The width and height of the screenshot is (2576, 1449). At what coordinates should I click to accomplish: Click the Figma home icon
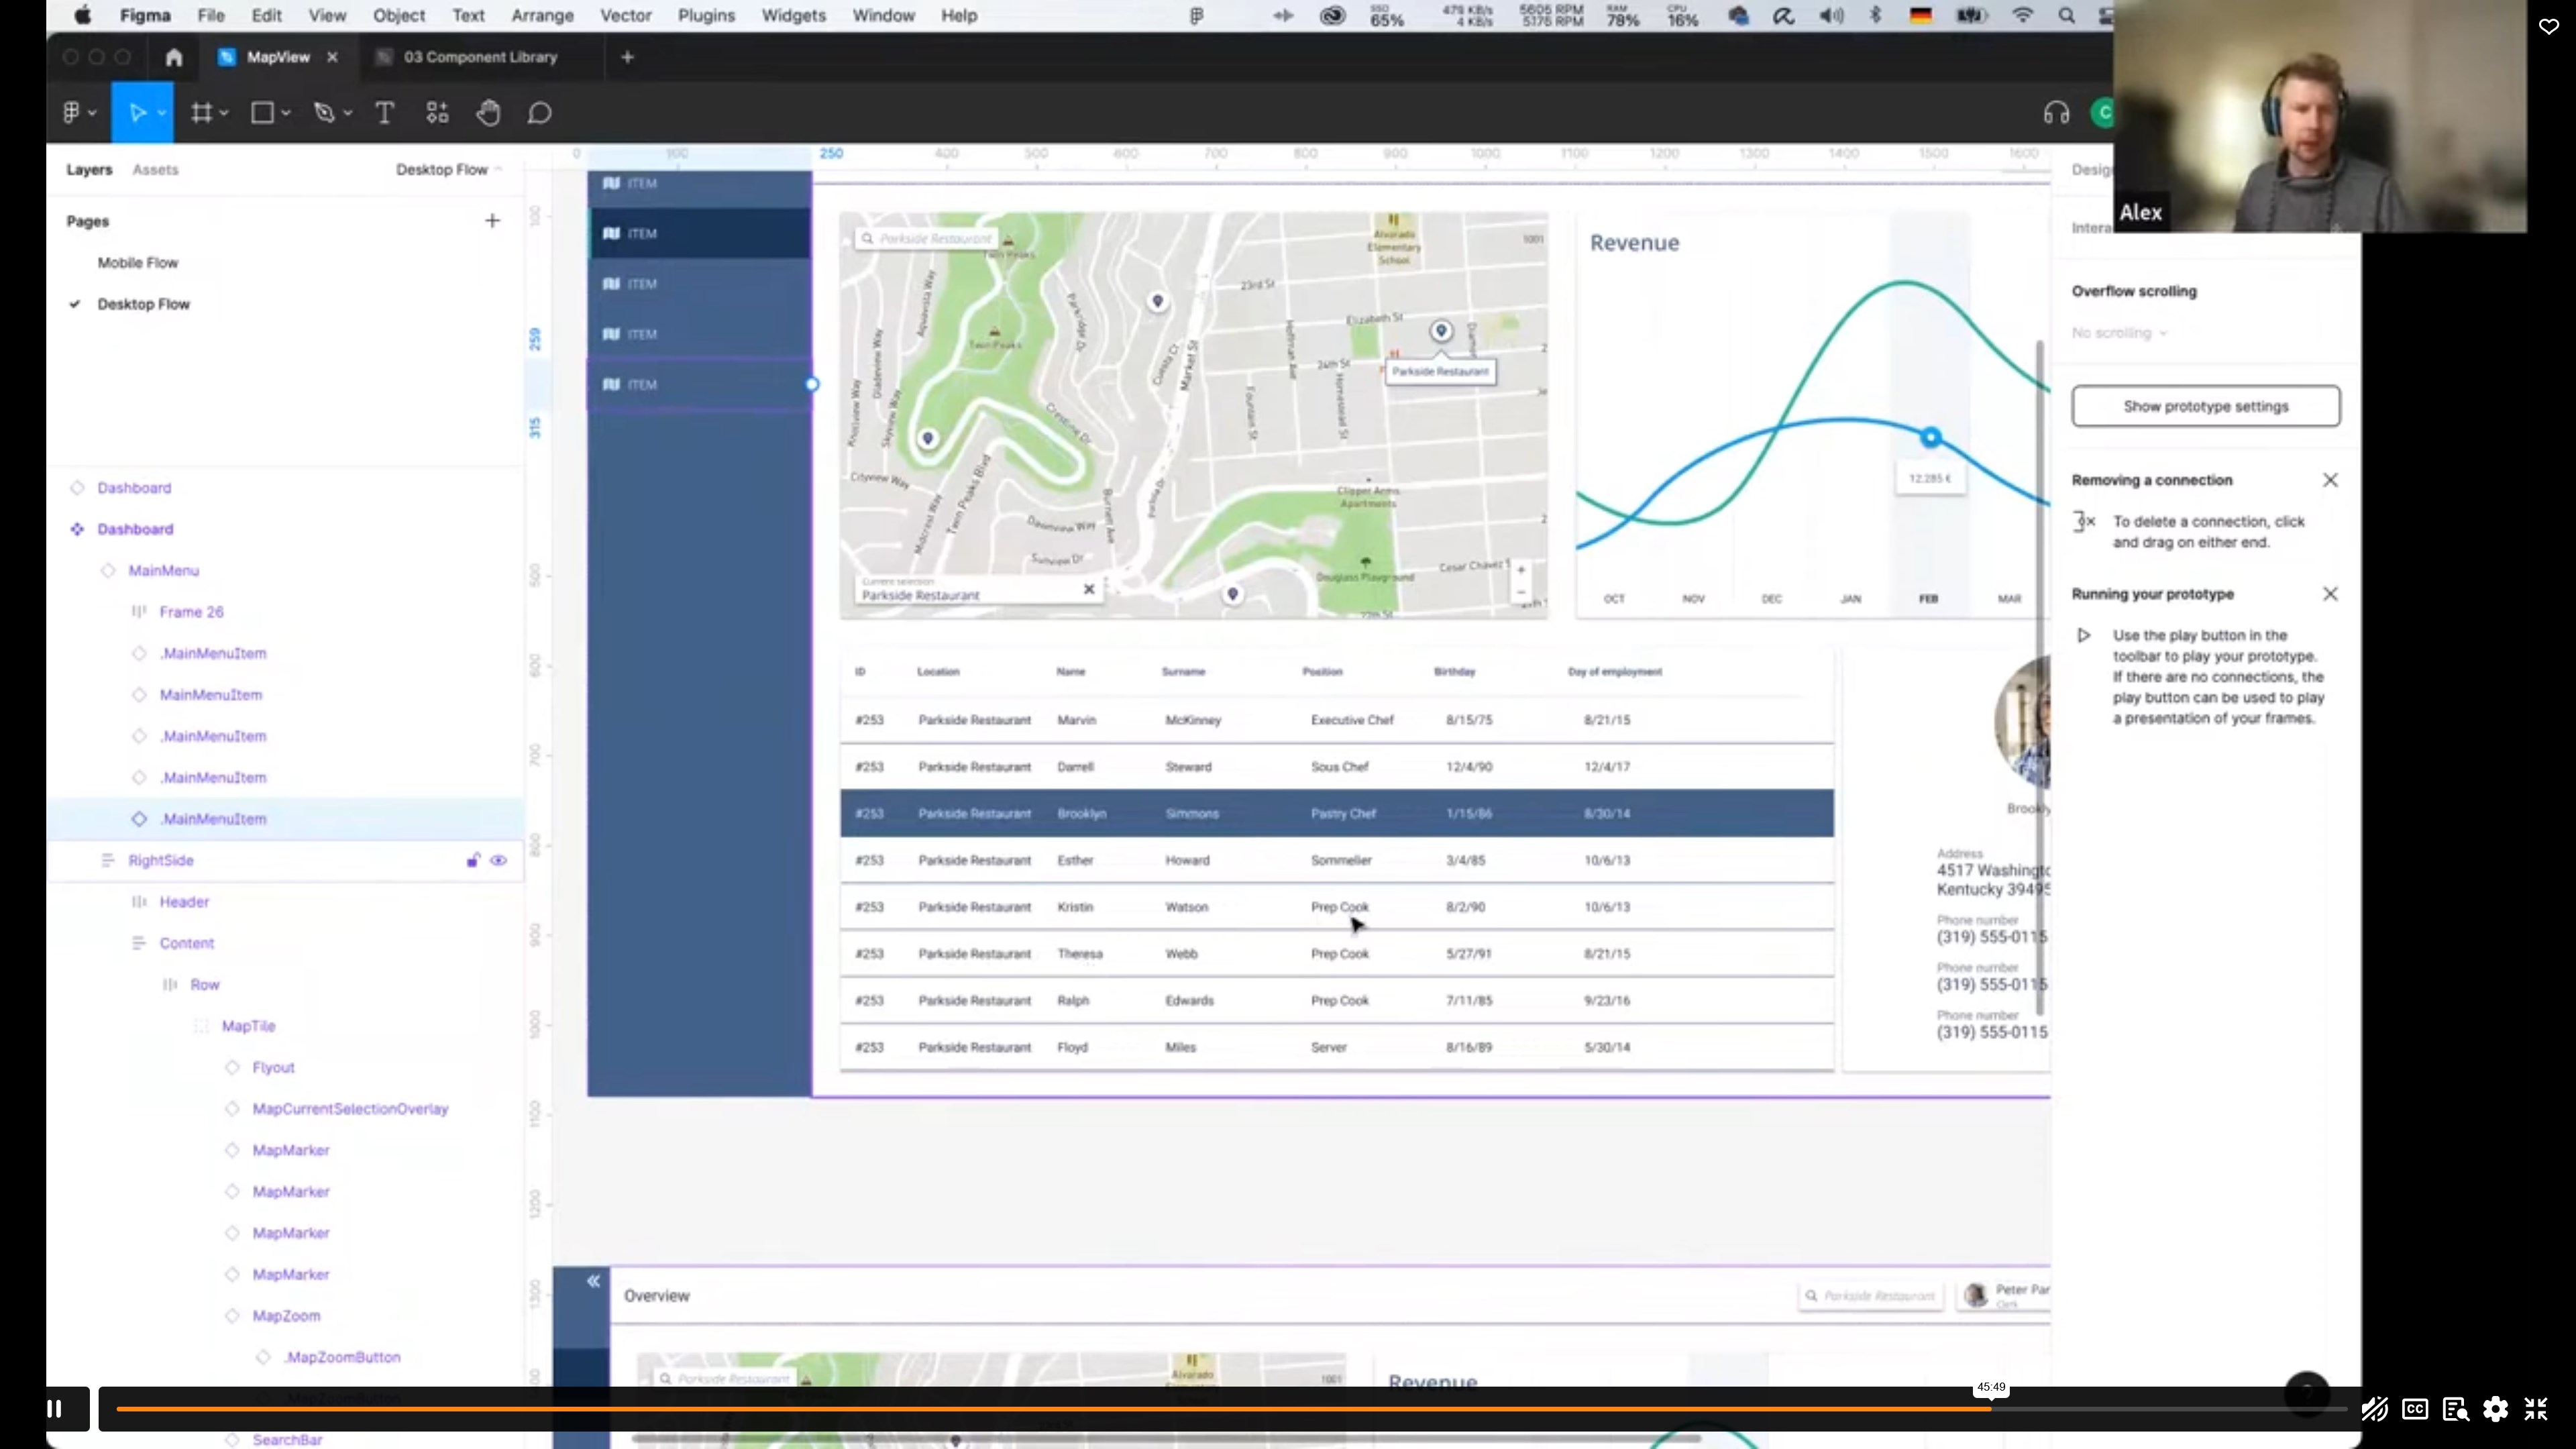pos(174,57)
